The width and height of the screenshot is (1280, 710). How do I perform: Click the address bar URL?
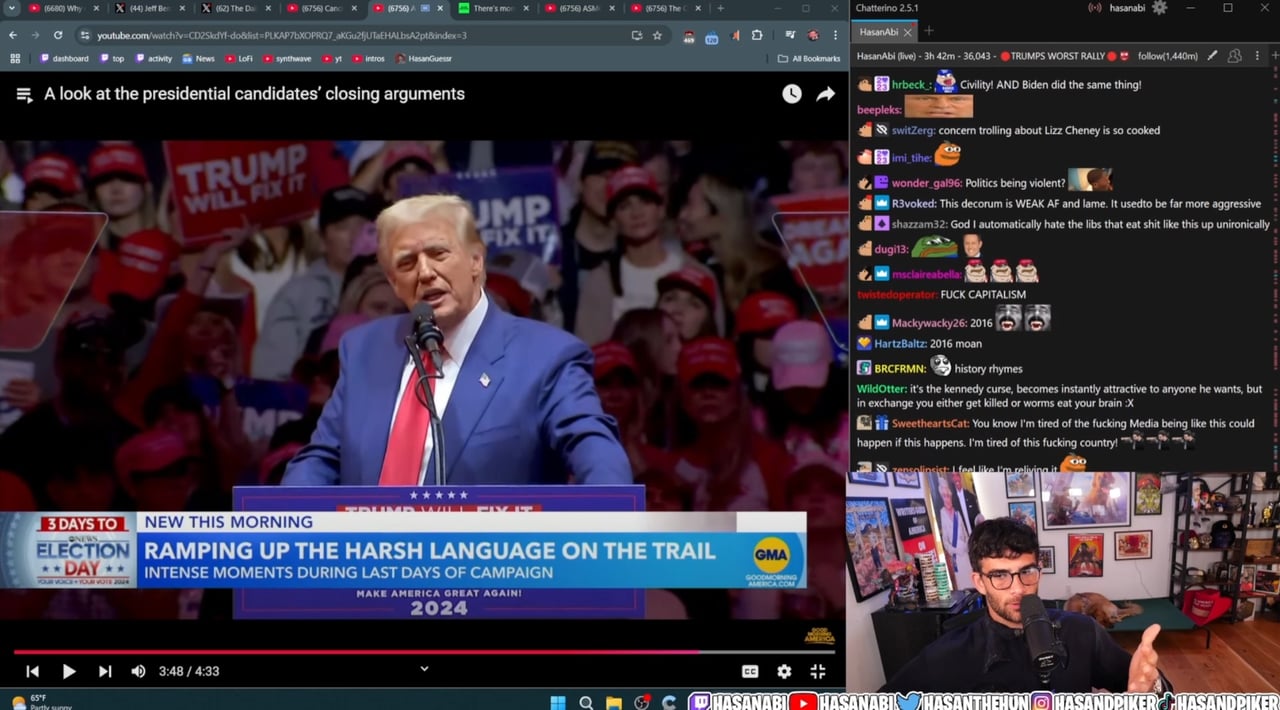pos(282,35)
